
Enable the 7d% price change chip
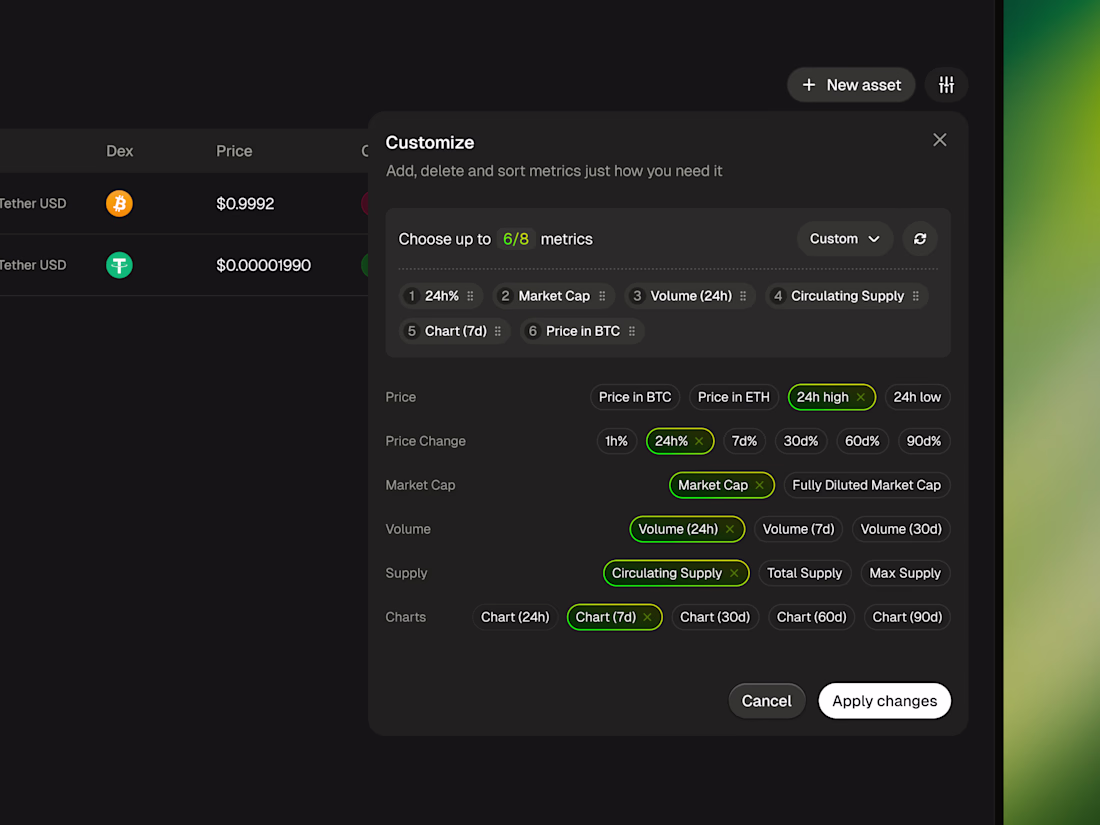tap(744, 441)
